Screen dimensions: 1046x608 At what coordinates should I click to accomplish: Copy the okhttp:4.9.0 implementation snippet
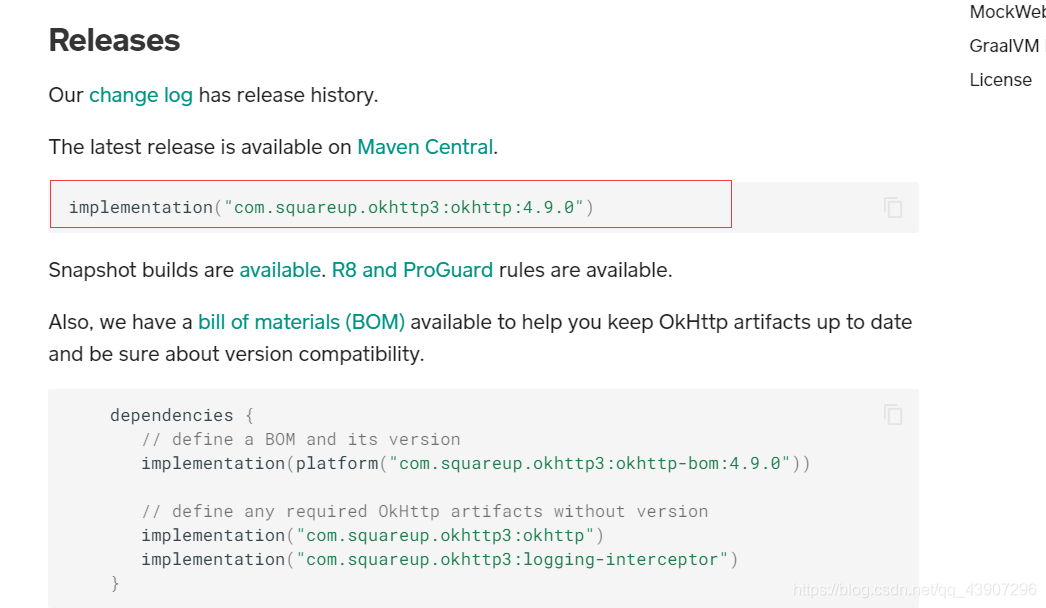pyautogui.click(x=893, y=208)
